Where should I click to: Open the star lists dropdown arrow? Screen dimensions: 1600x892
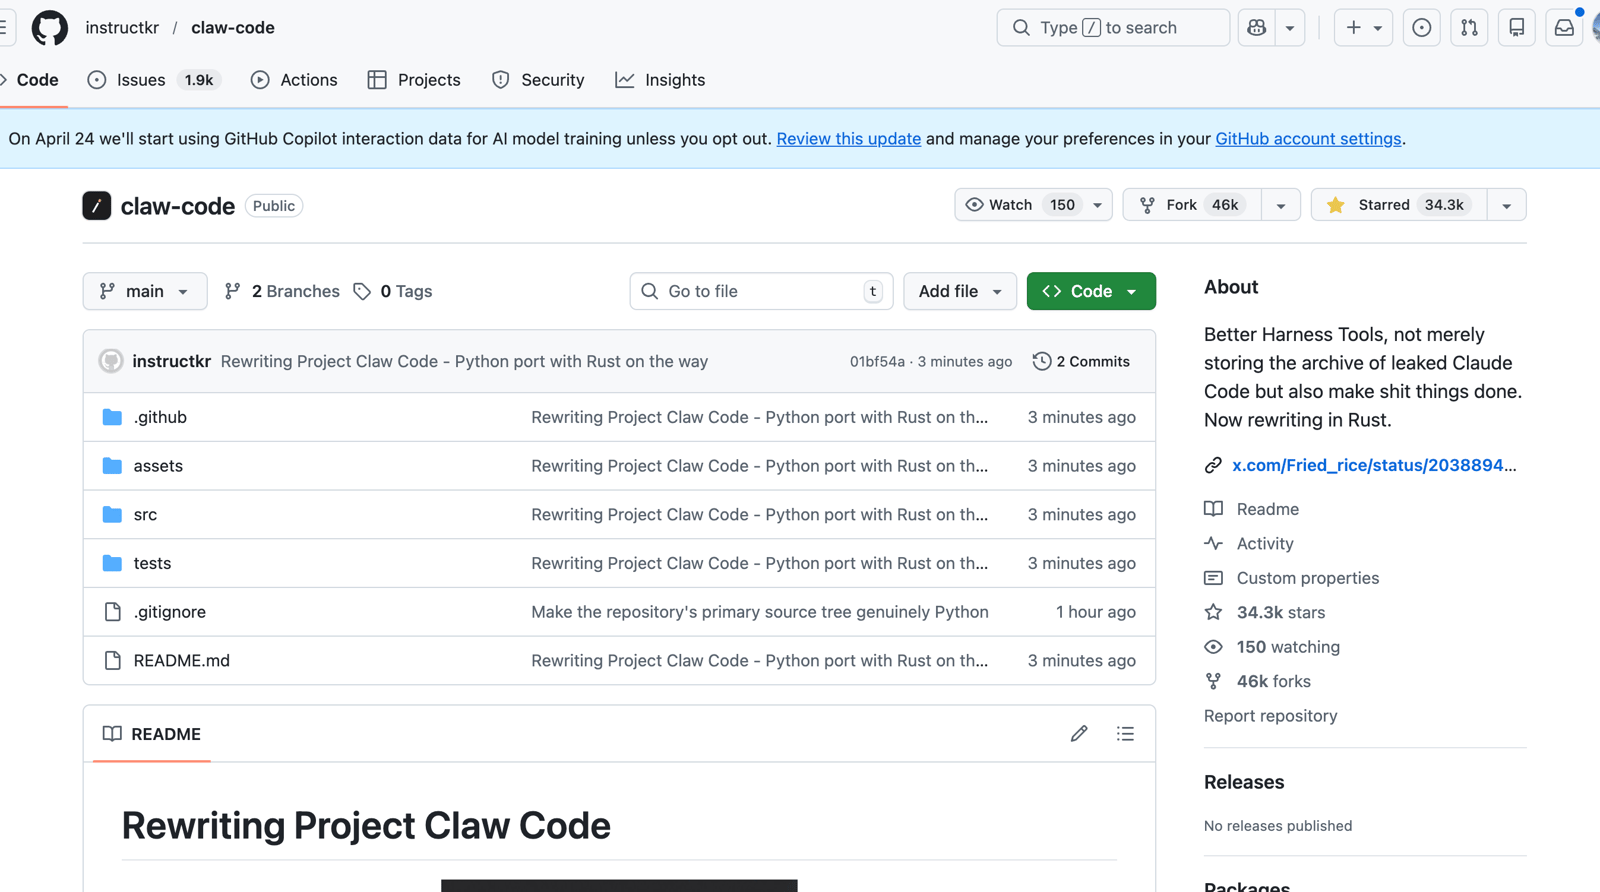coord(1506,205)
